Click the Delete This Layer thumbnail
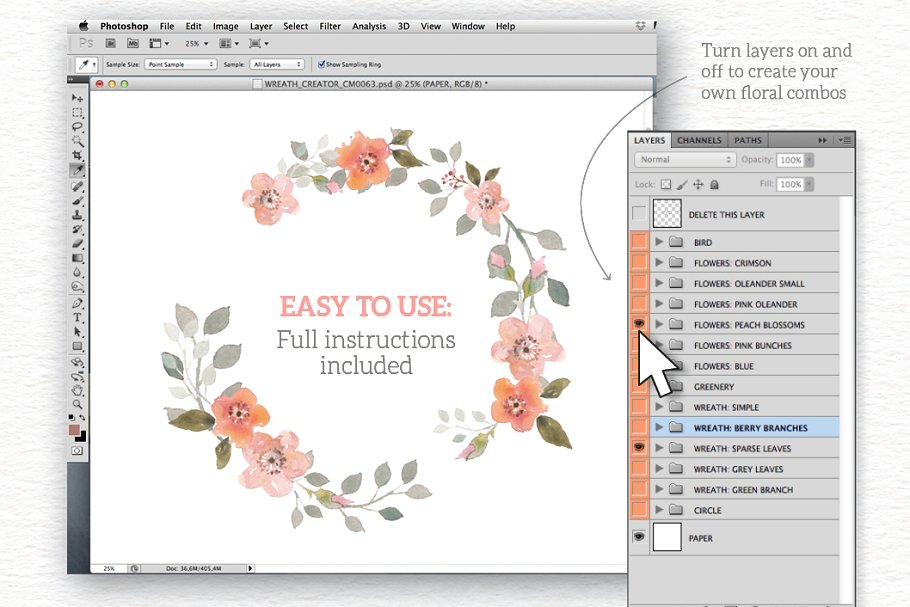The height and width of the screenshot is (607, 910). [x=666, y=214]
